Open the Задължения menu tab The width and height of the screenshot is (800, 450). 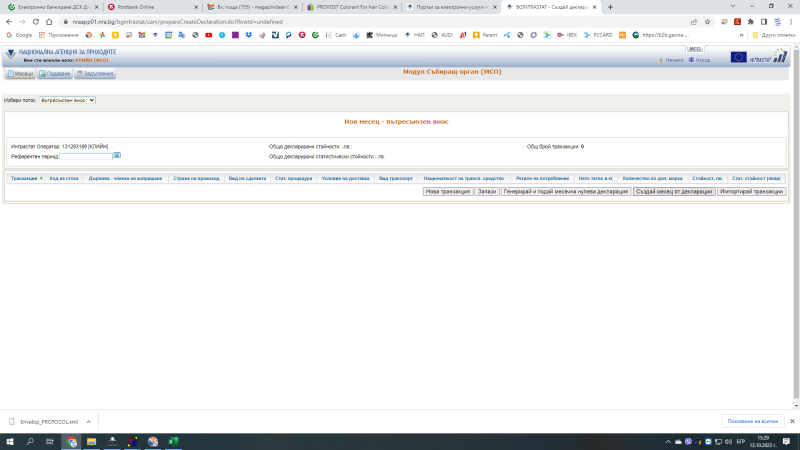(94, 74)
